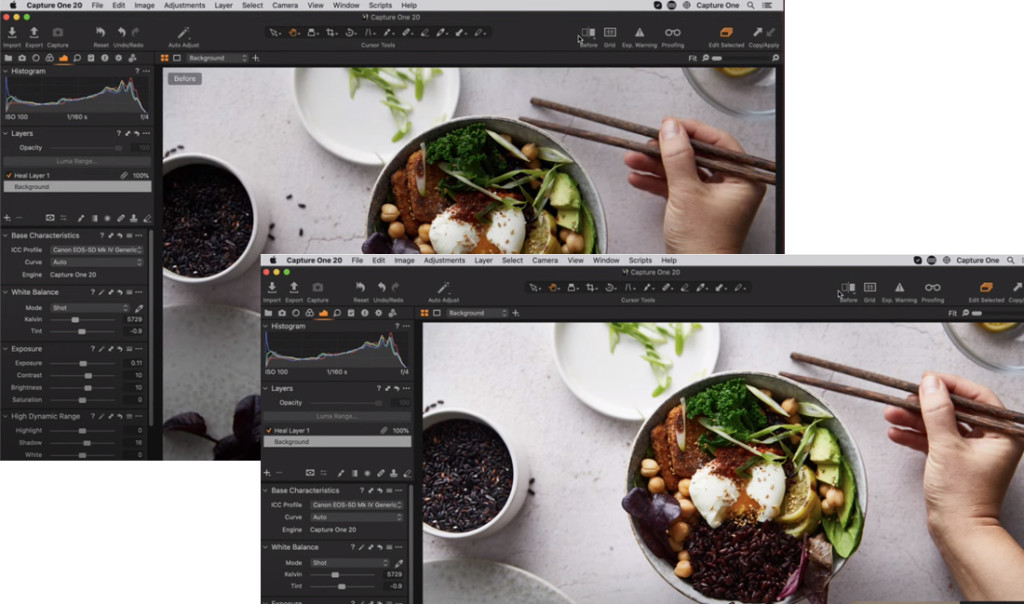This screenshot has height=604, width=1024.
Task: Click the Capture camera icon in the back window
Action: 57,32
